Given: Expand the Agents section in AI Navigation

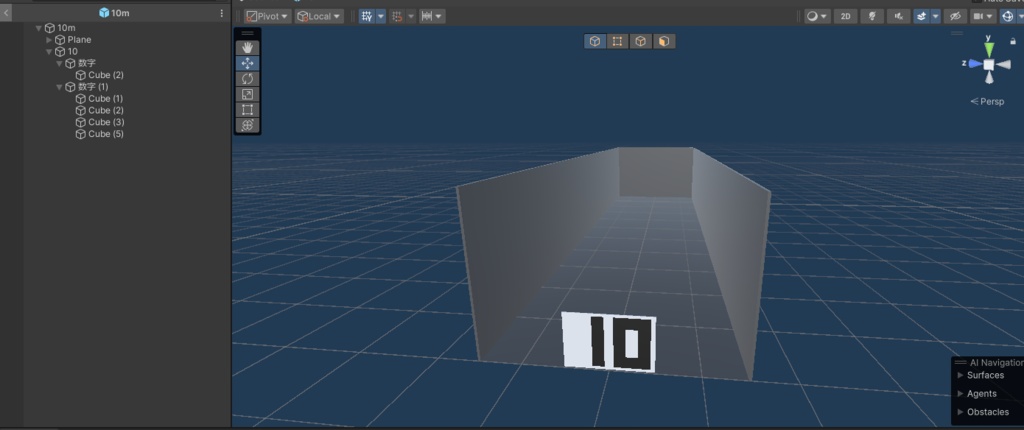Looking at the screenshot, I should (x=960, y=393).
